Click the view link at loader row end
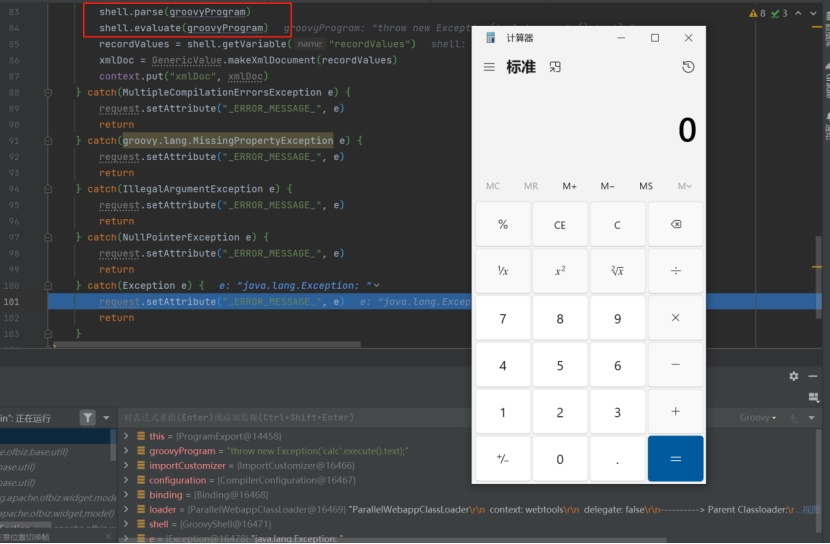830x544 pixels. (x=810, y=510)
